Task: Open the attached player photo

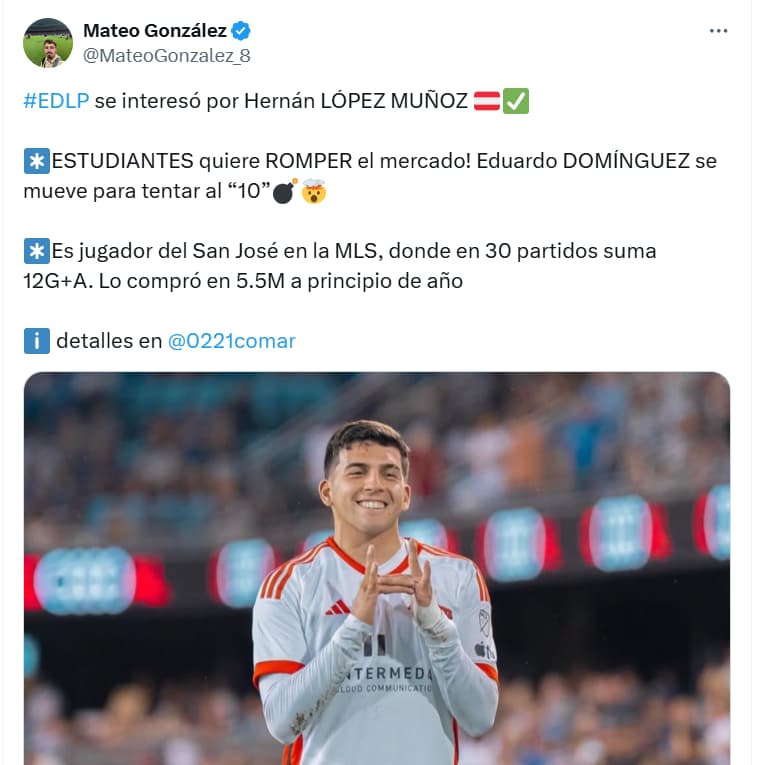Action: click(x=377, y=568)
